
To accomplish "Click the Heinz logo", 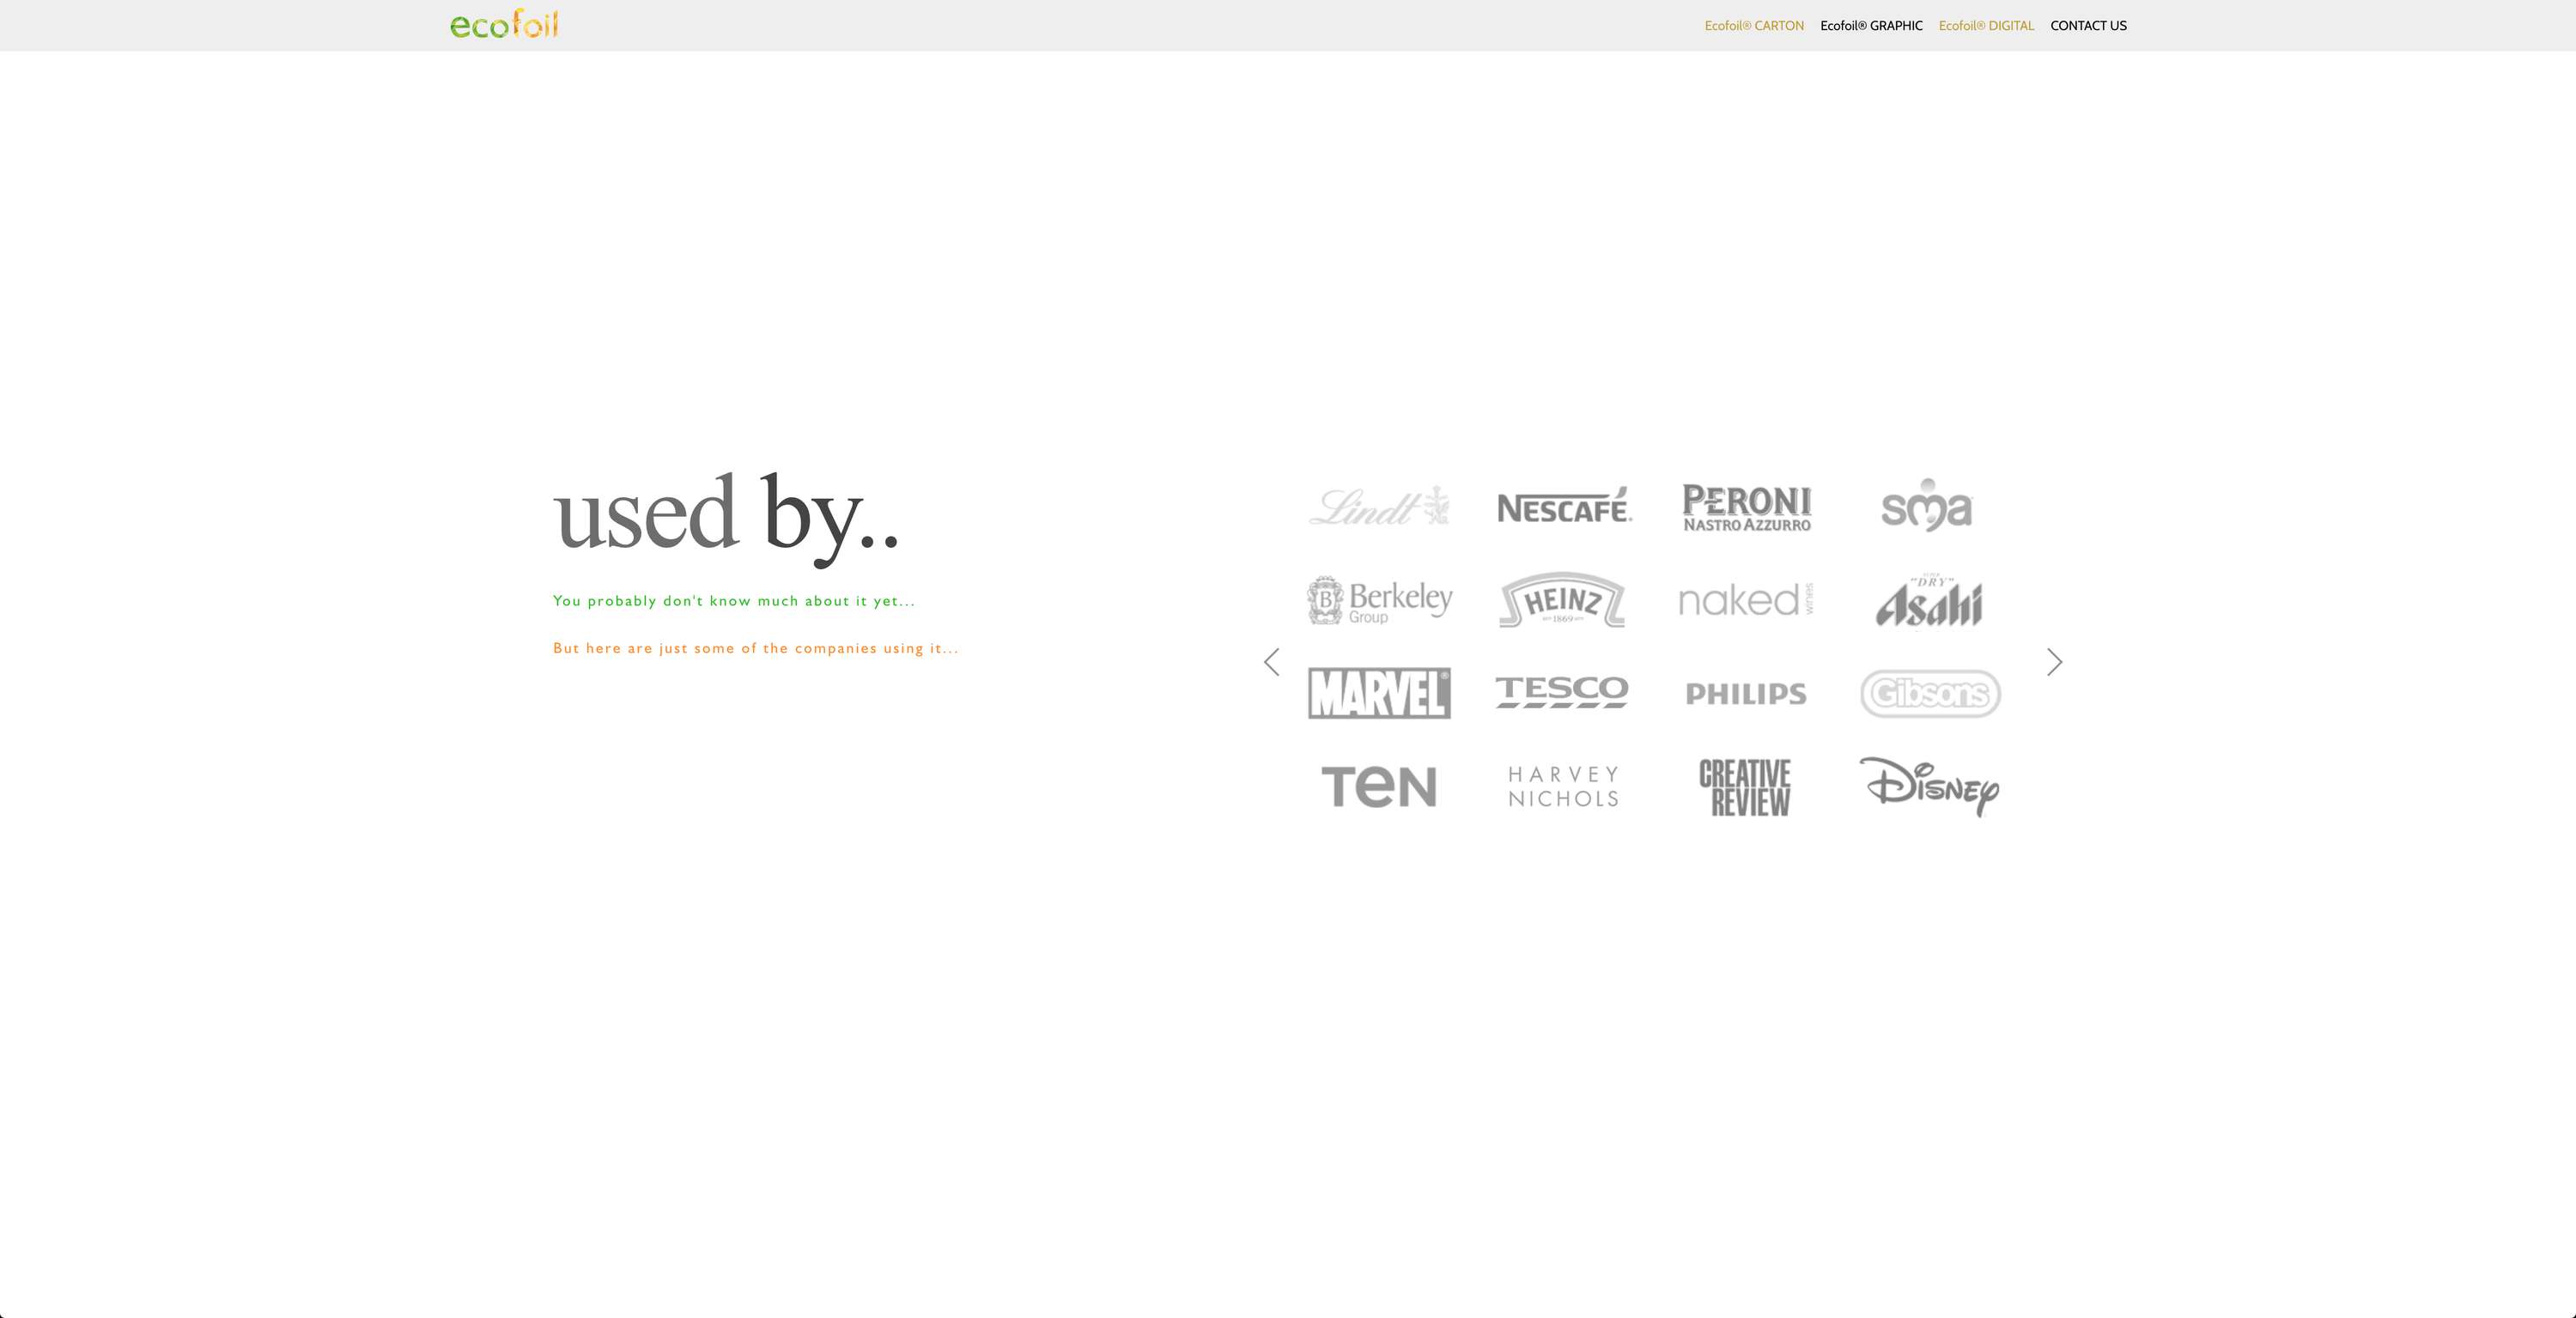I will click(x=1562, y=600).
